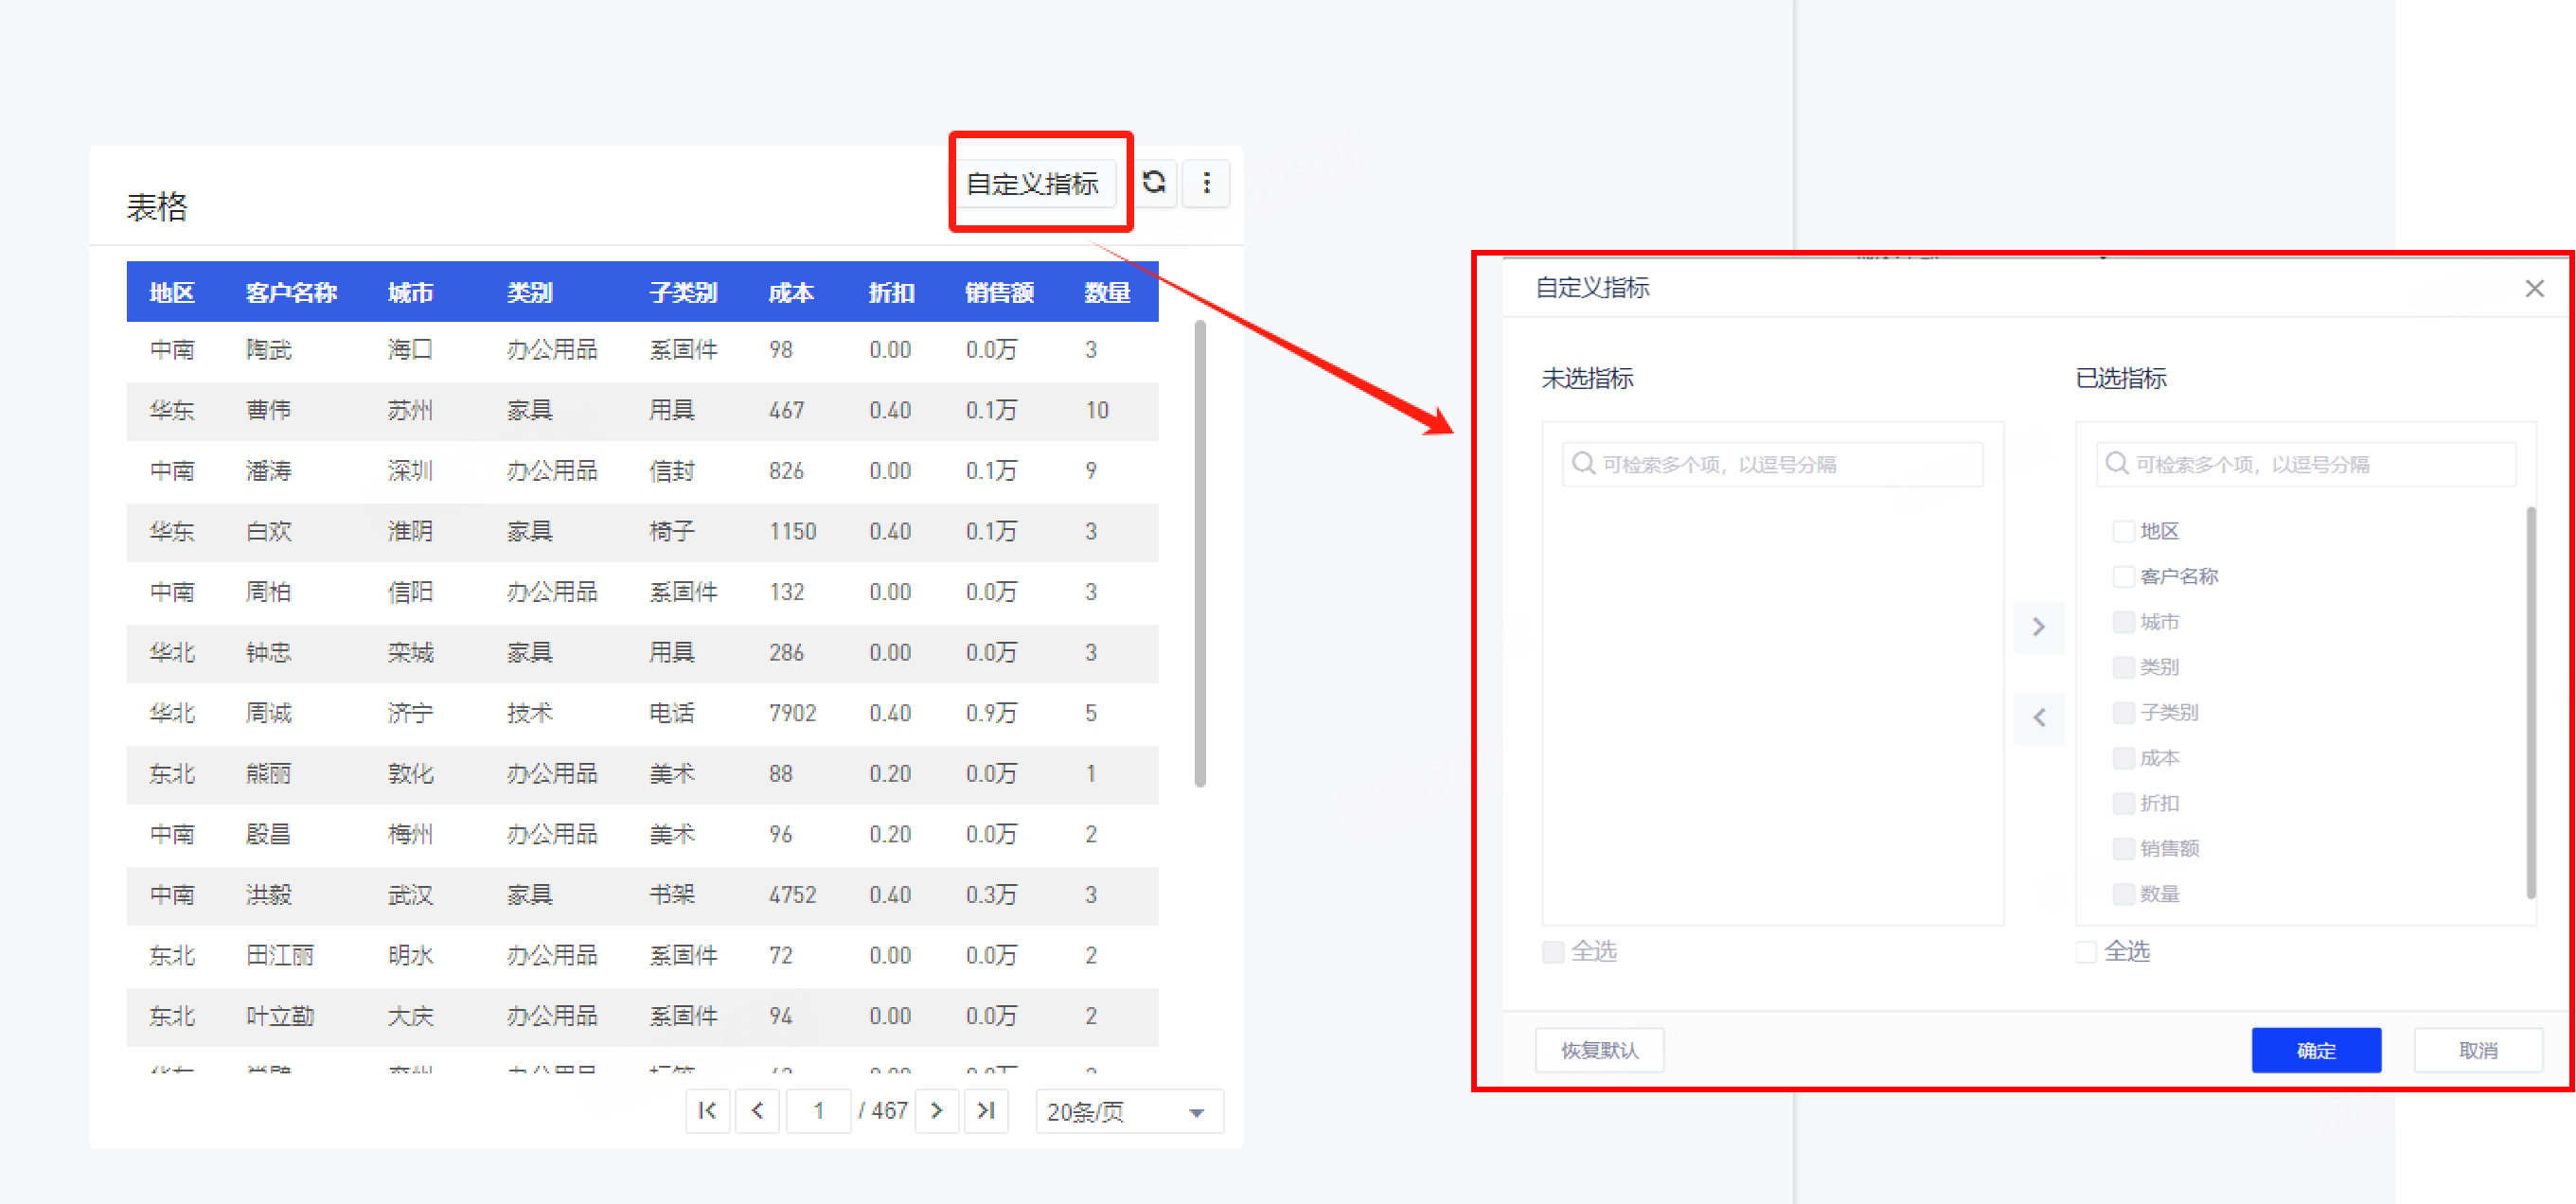
Task: Open the three-dot more options menu
Action: [x=1206, y=183]
